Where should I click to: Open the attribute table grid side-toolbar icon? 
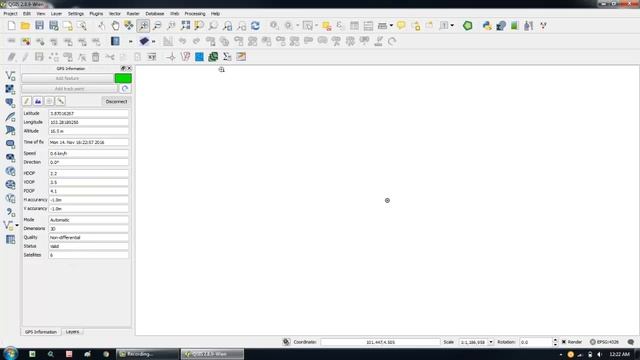tap(10, 239)
